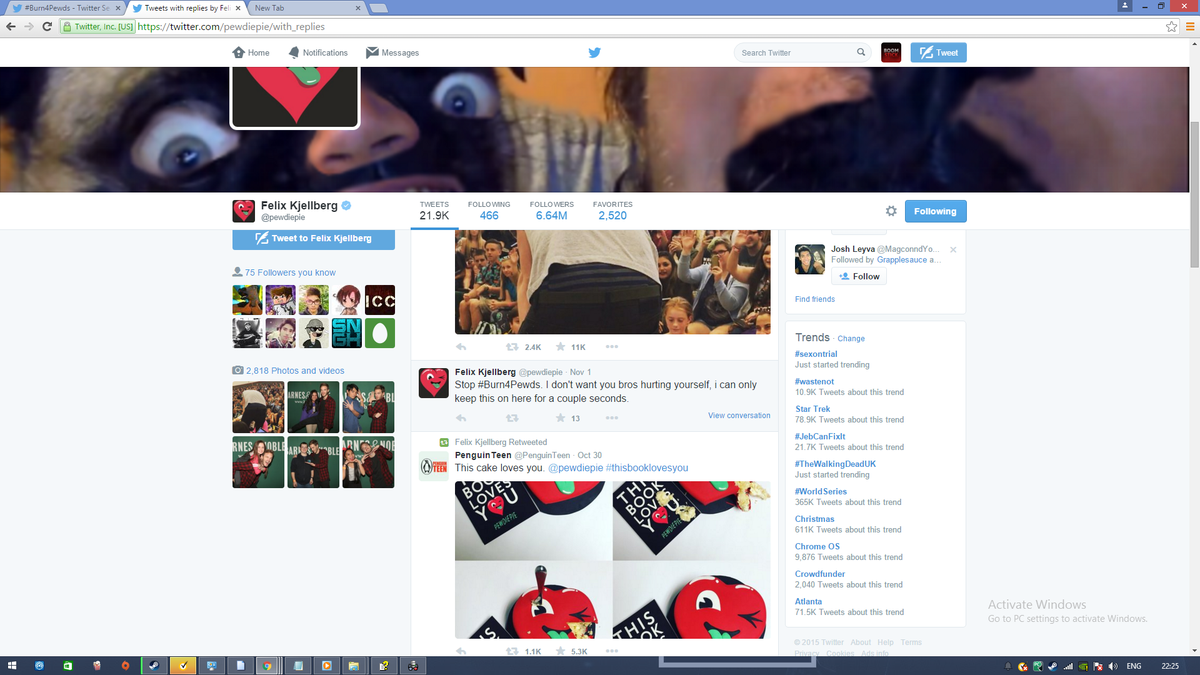1200x675 pixels.
Task: Click Tweet to Felix Kjellberg button
Action: (x=313, y=239)
